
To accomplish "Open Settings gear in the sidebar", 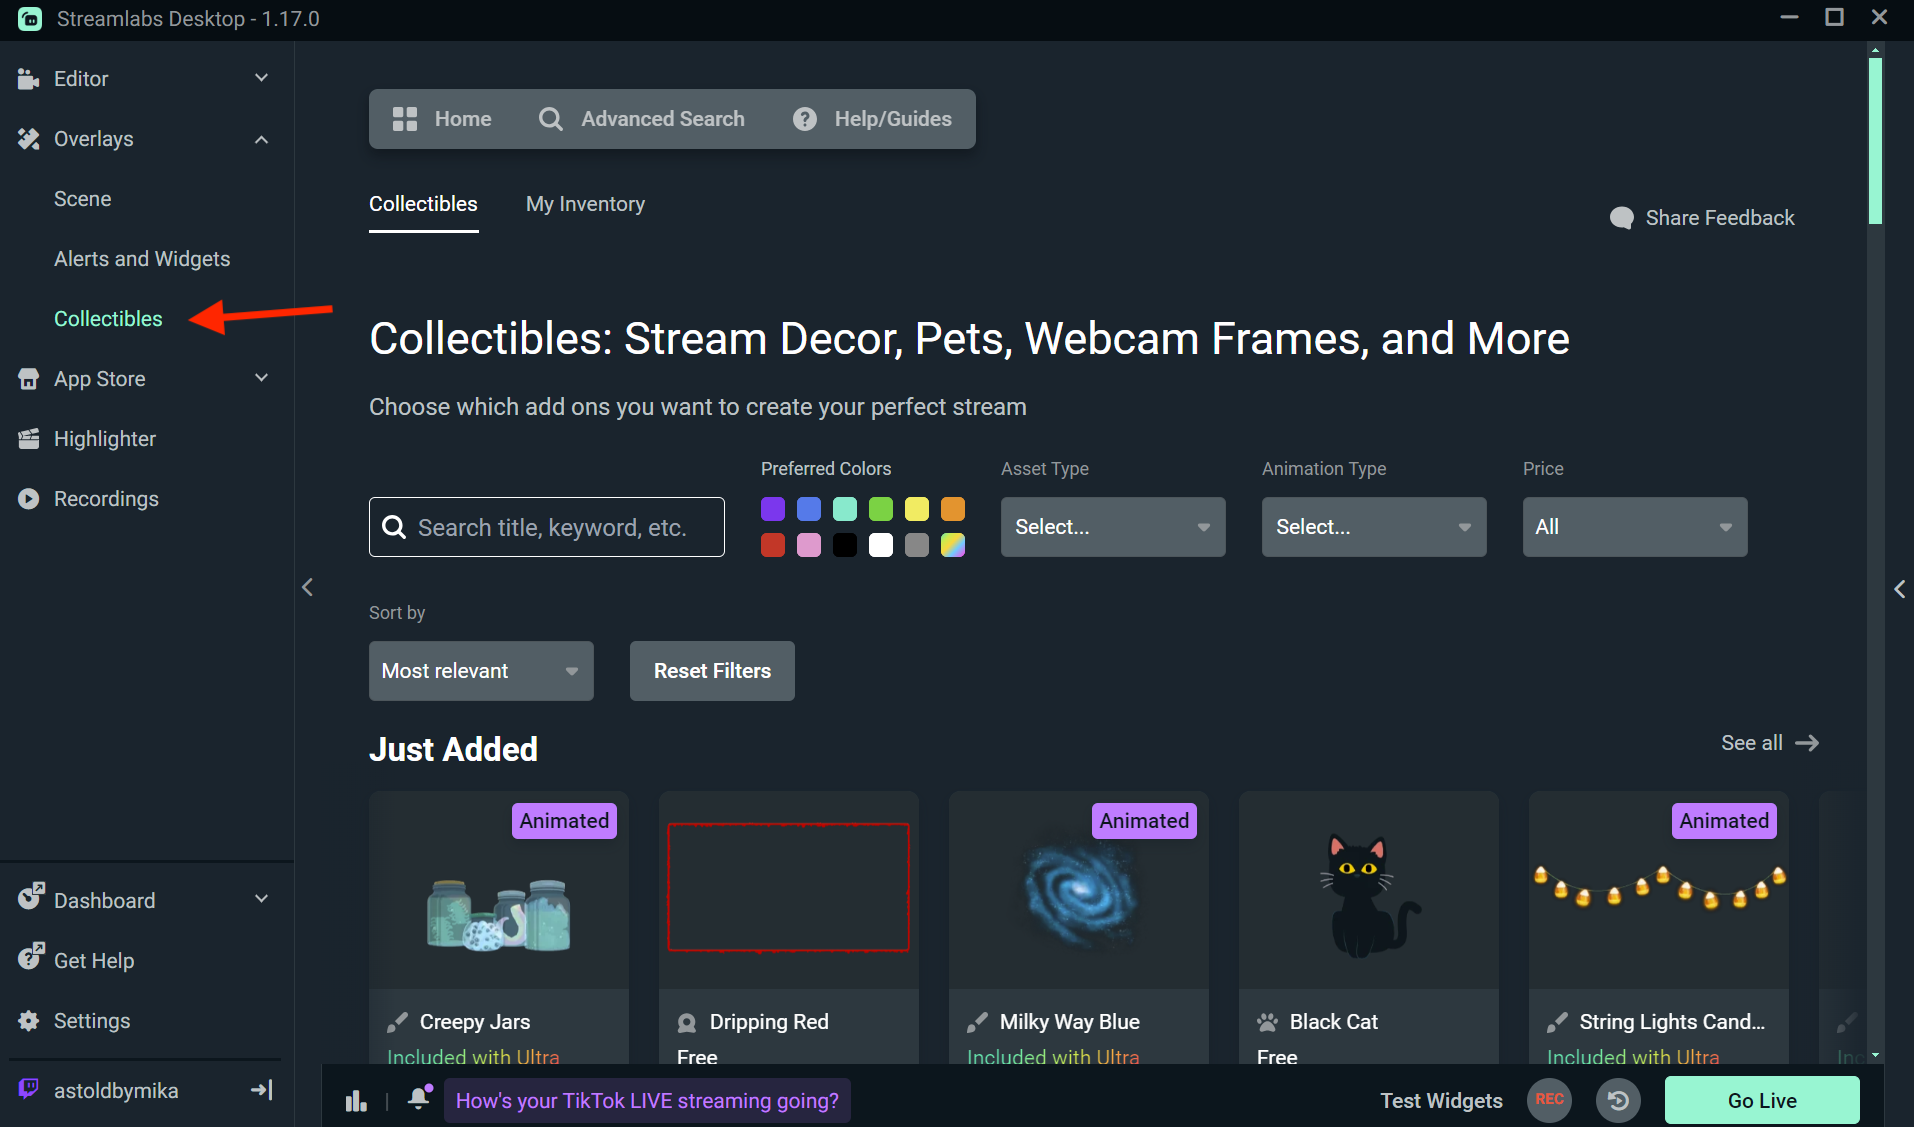I will click(x=91, y=1021).
